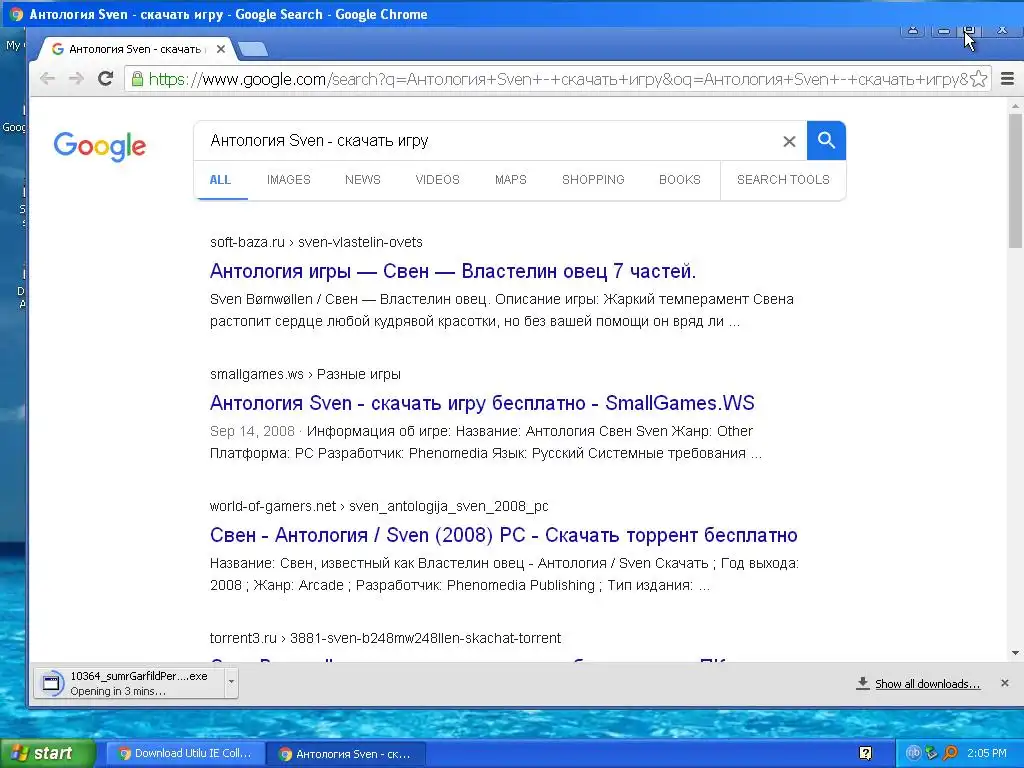1024x768 pixels.
Task: Minimize the Chrome window
Action: 944,31
